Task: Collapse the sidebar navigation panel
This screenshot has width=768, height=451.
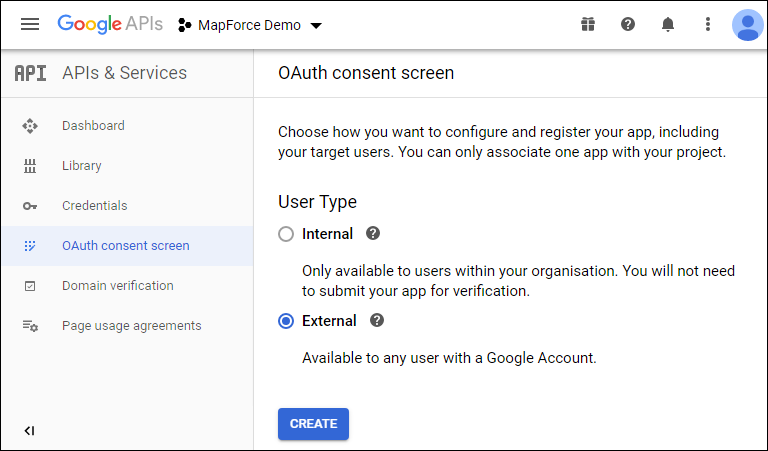Action: pyautogui.click(x=29, y=431)
